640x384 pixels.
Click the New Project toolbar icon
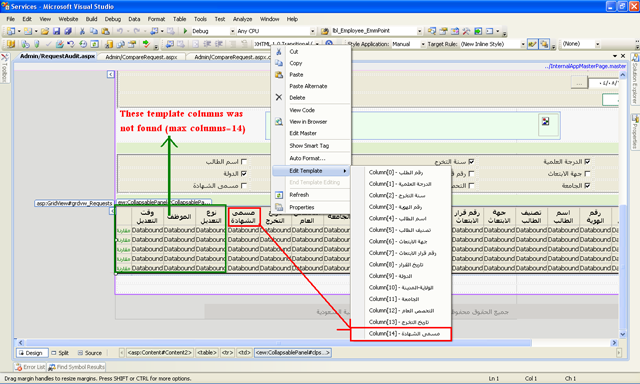pyautogui.click(x=11, y=31)
